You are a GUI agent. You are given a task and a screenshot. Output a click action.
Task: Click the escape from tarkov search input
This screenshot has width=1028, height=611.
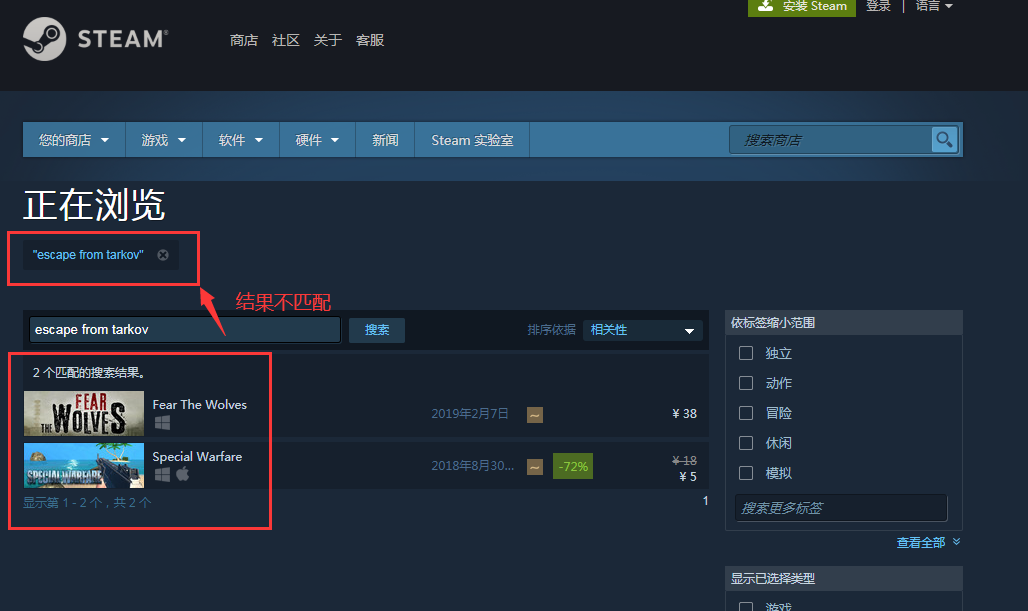coord(185,330)
